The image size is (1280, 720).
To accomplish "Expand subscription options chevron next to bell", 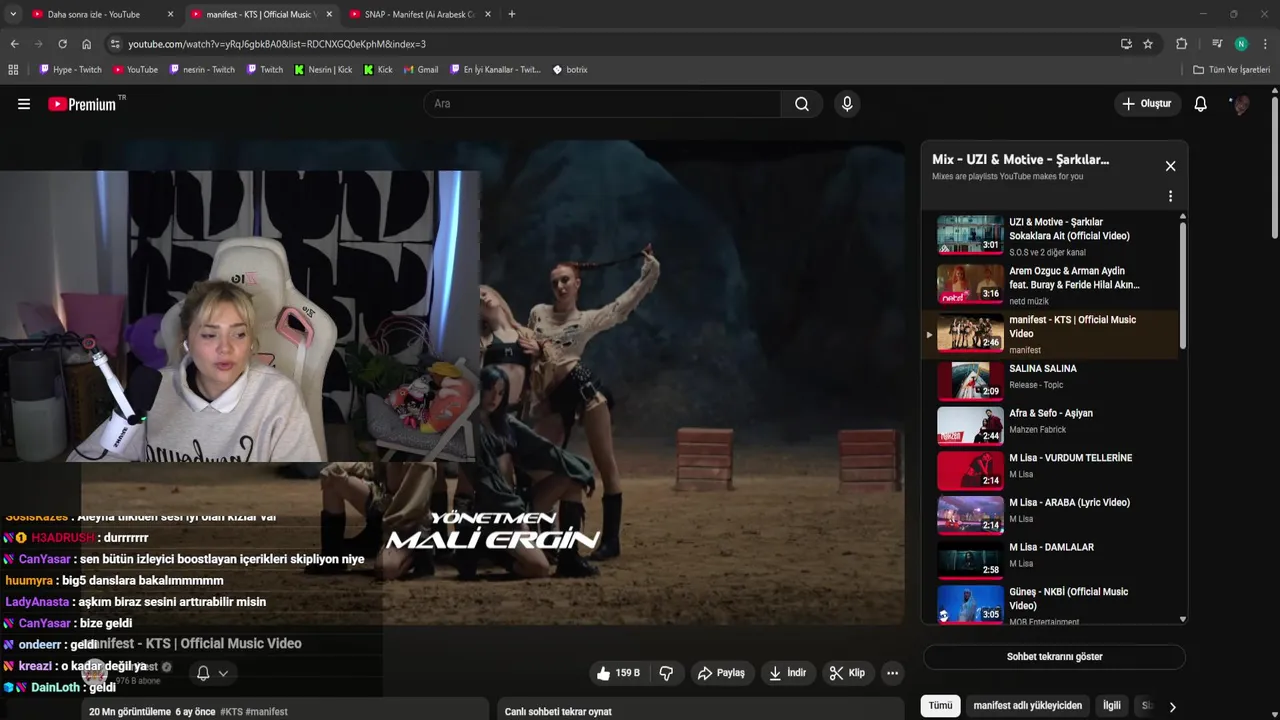I will (x=223, y=673).
